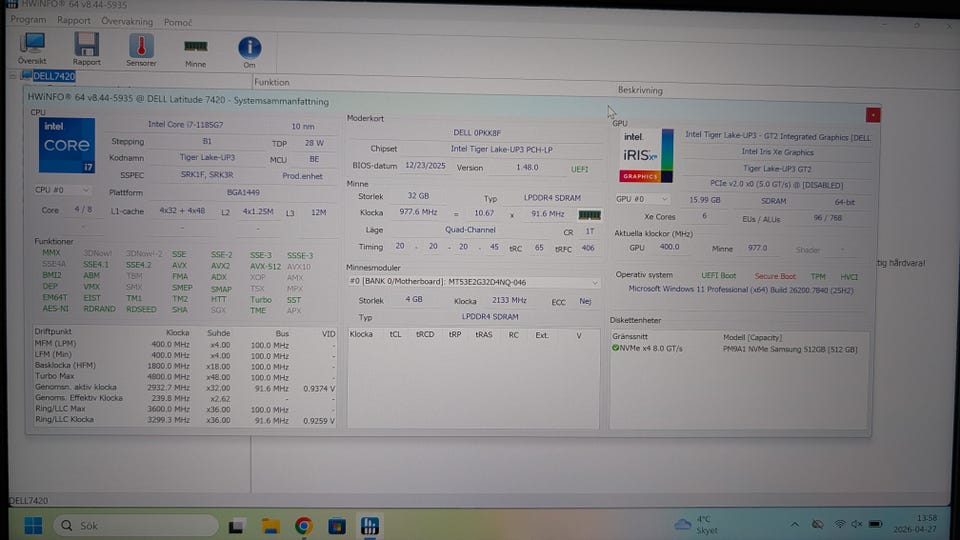This screenshot has width=960, height=540.
Task: Open the Översikt toolbar icon
Action: point(32,48)
